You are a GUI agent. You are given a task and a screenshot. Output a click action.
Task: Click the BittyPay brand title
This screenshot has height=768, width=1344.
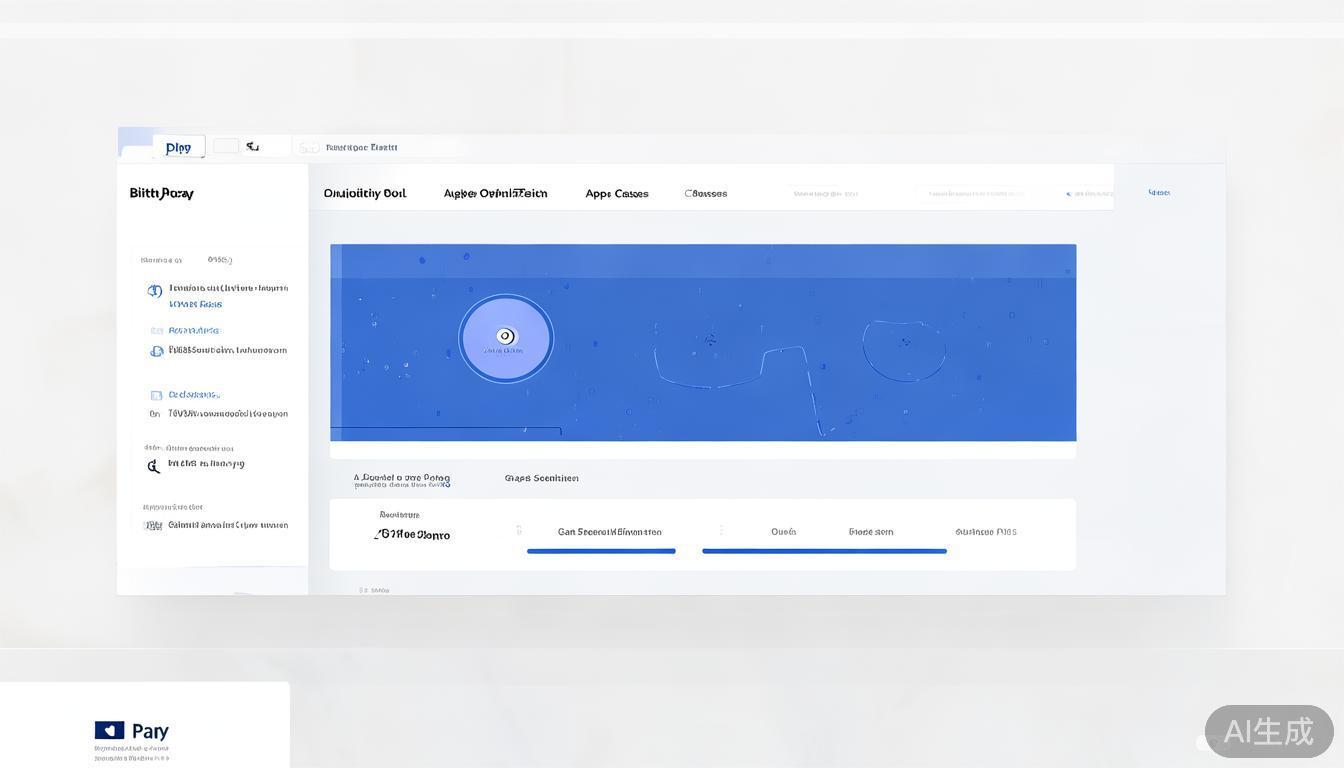(x=161, y=193)
